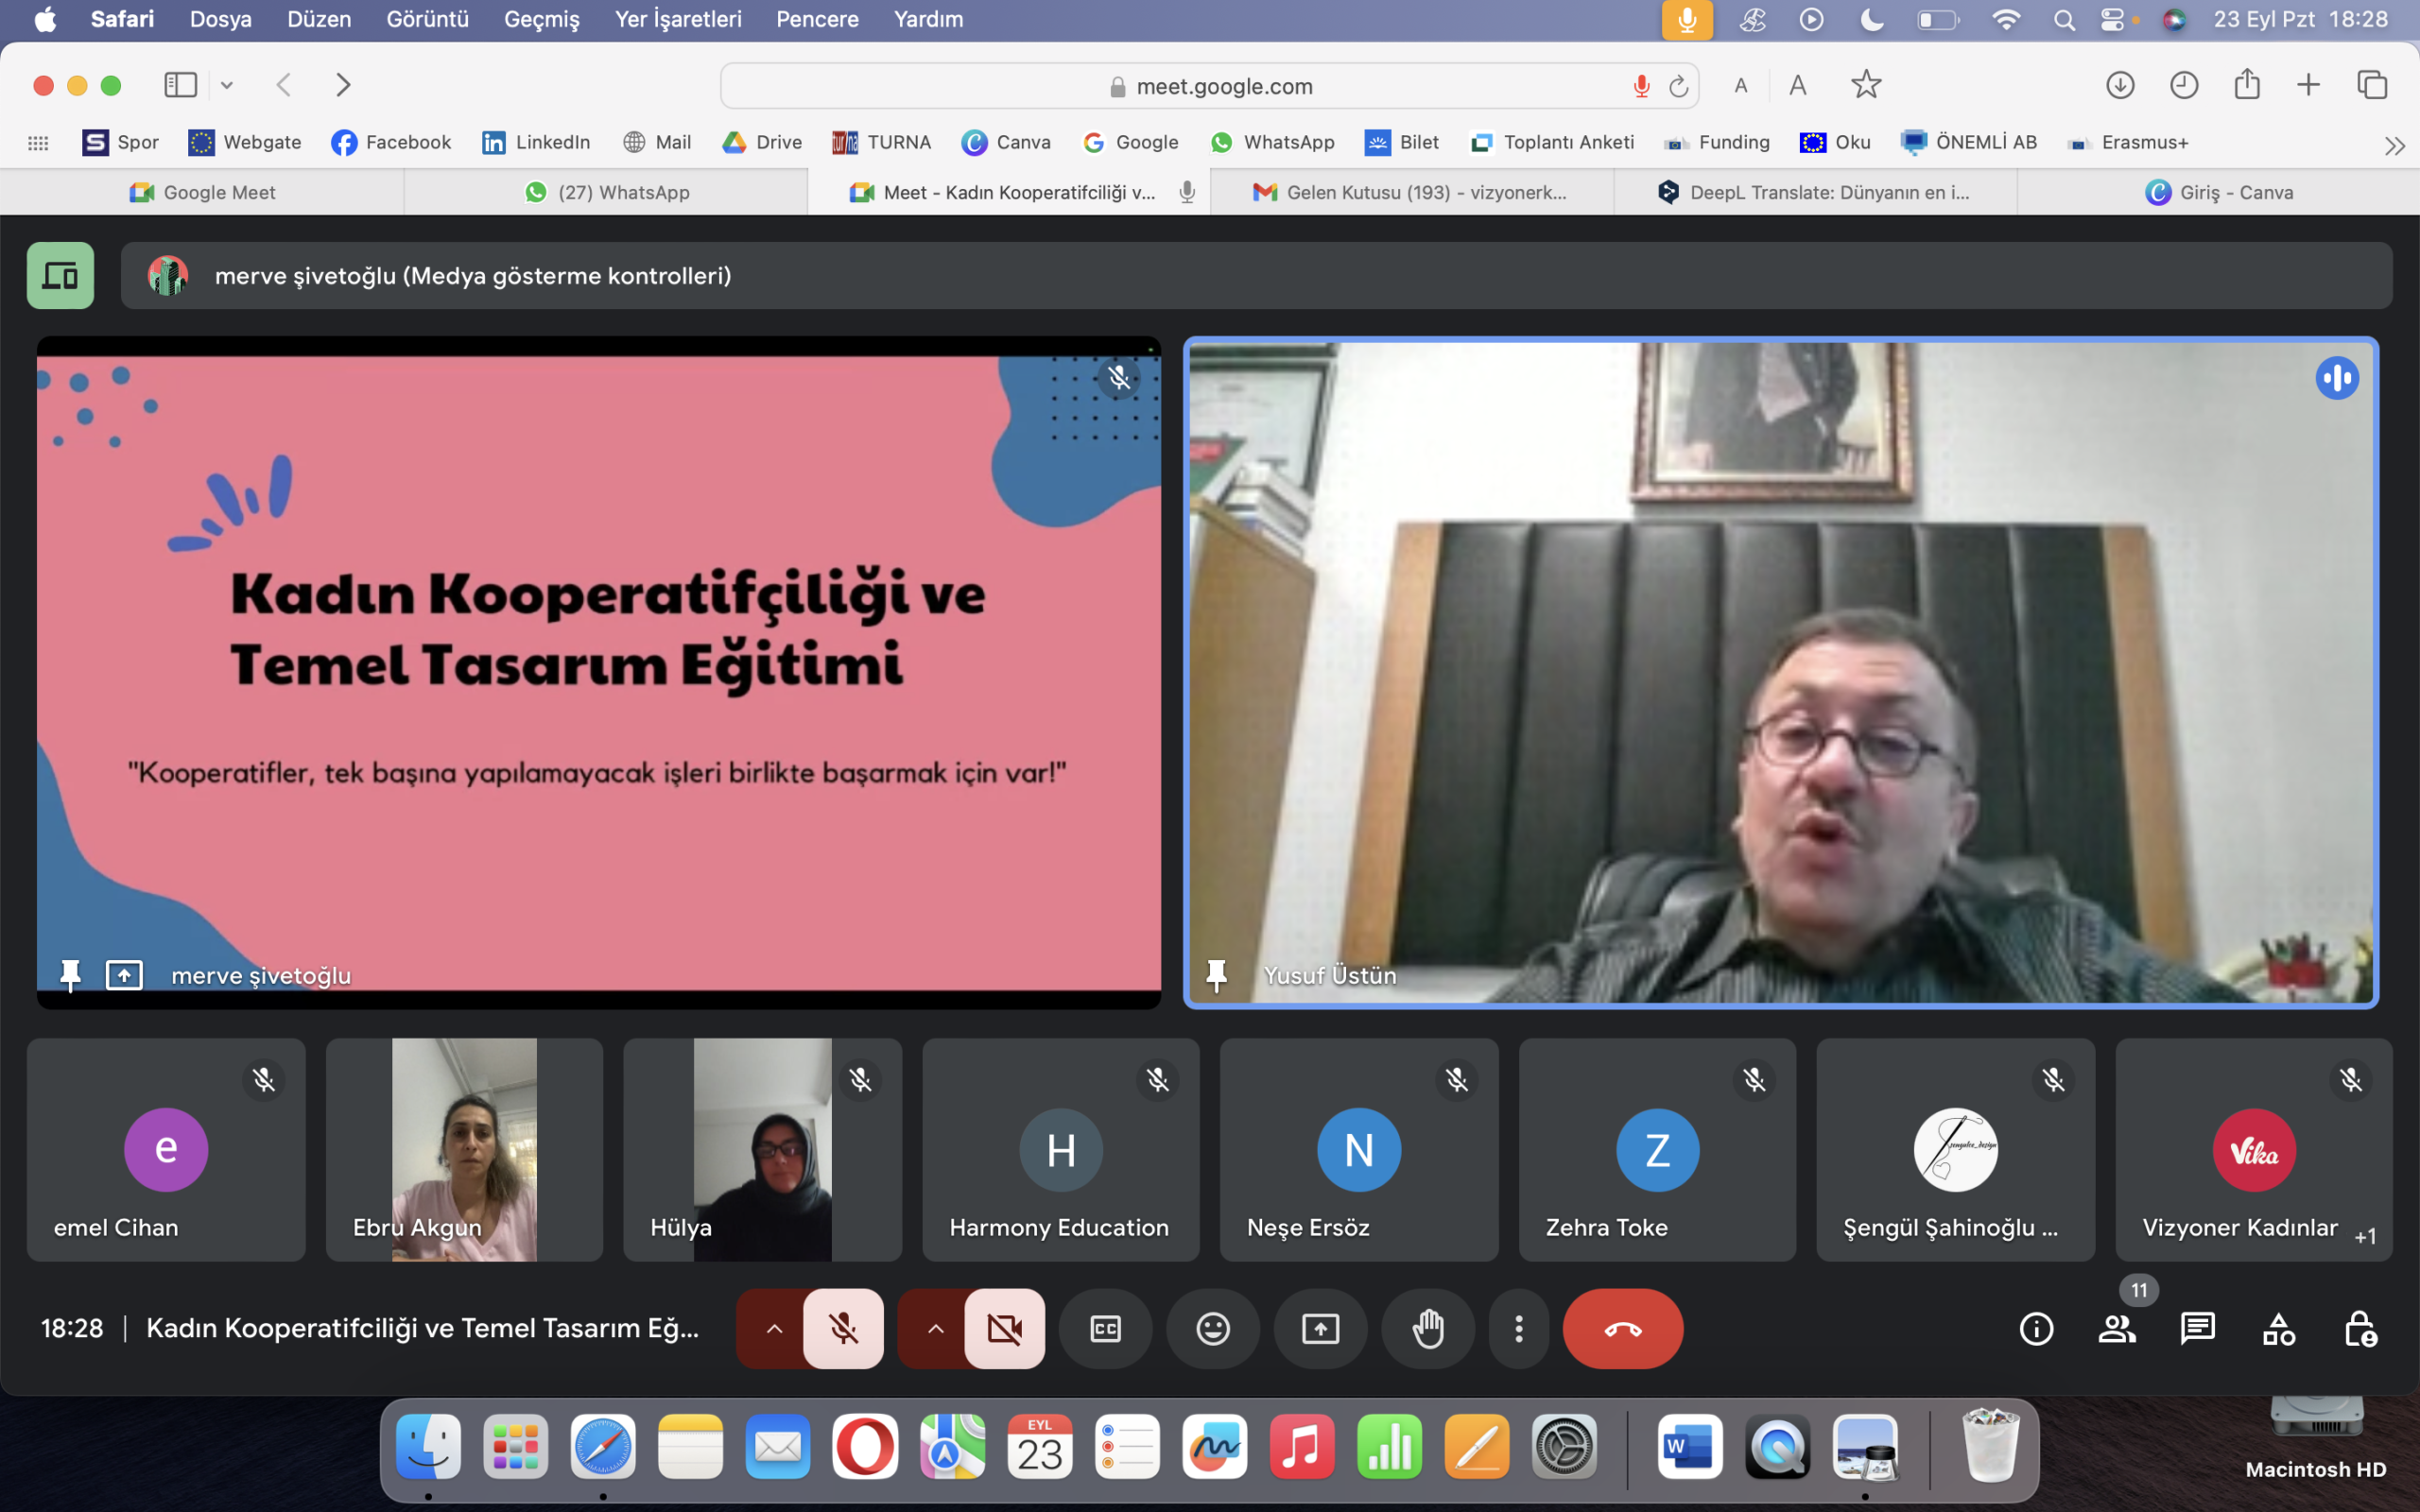Open the three-dot more options menu
The height and width of the screenshot is (1512, 2420).
tap(1518, 1329)
